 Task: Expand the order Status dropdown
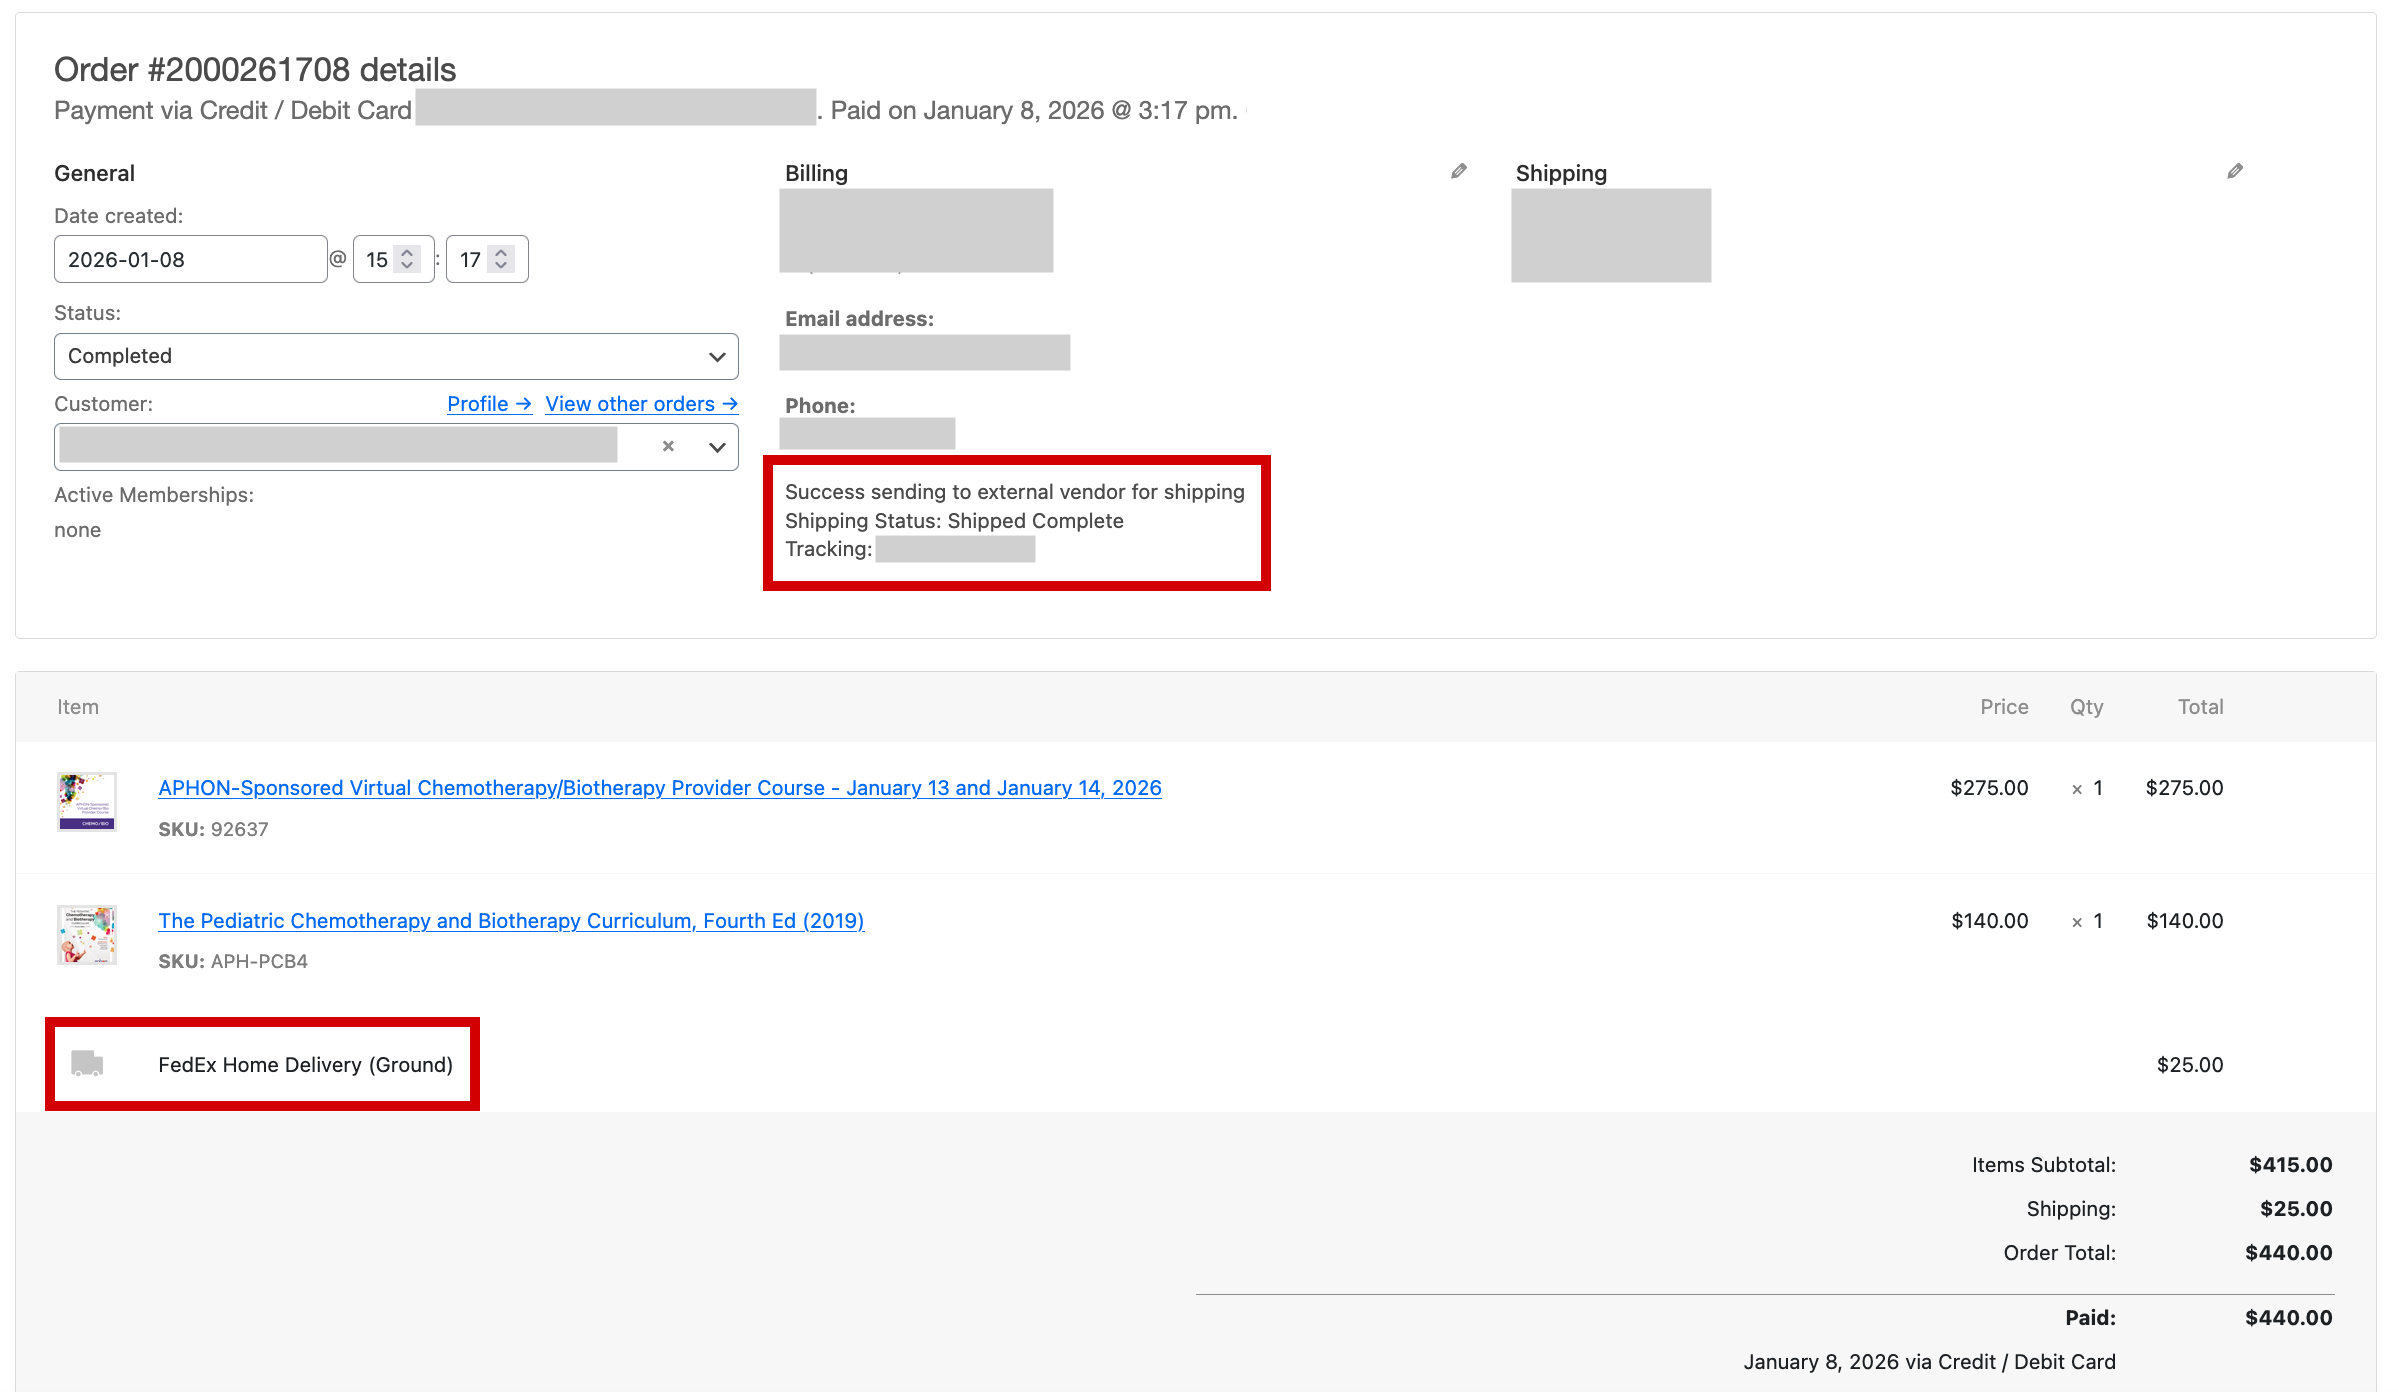[396, 356]
